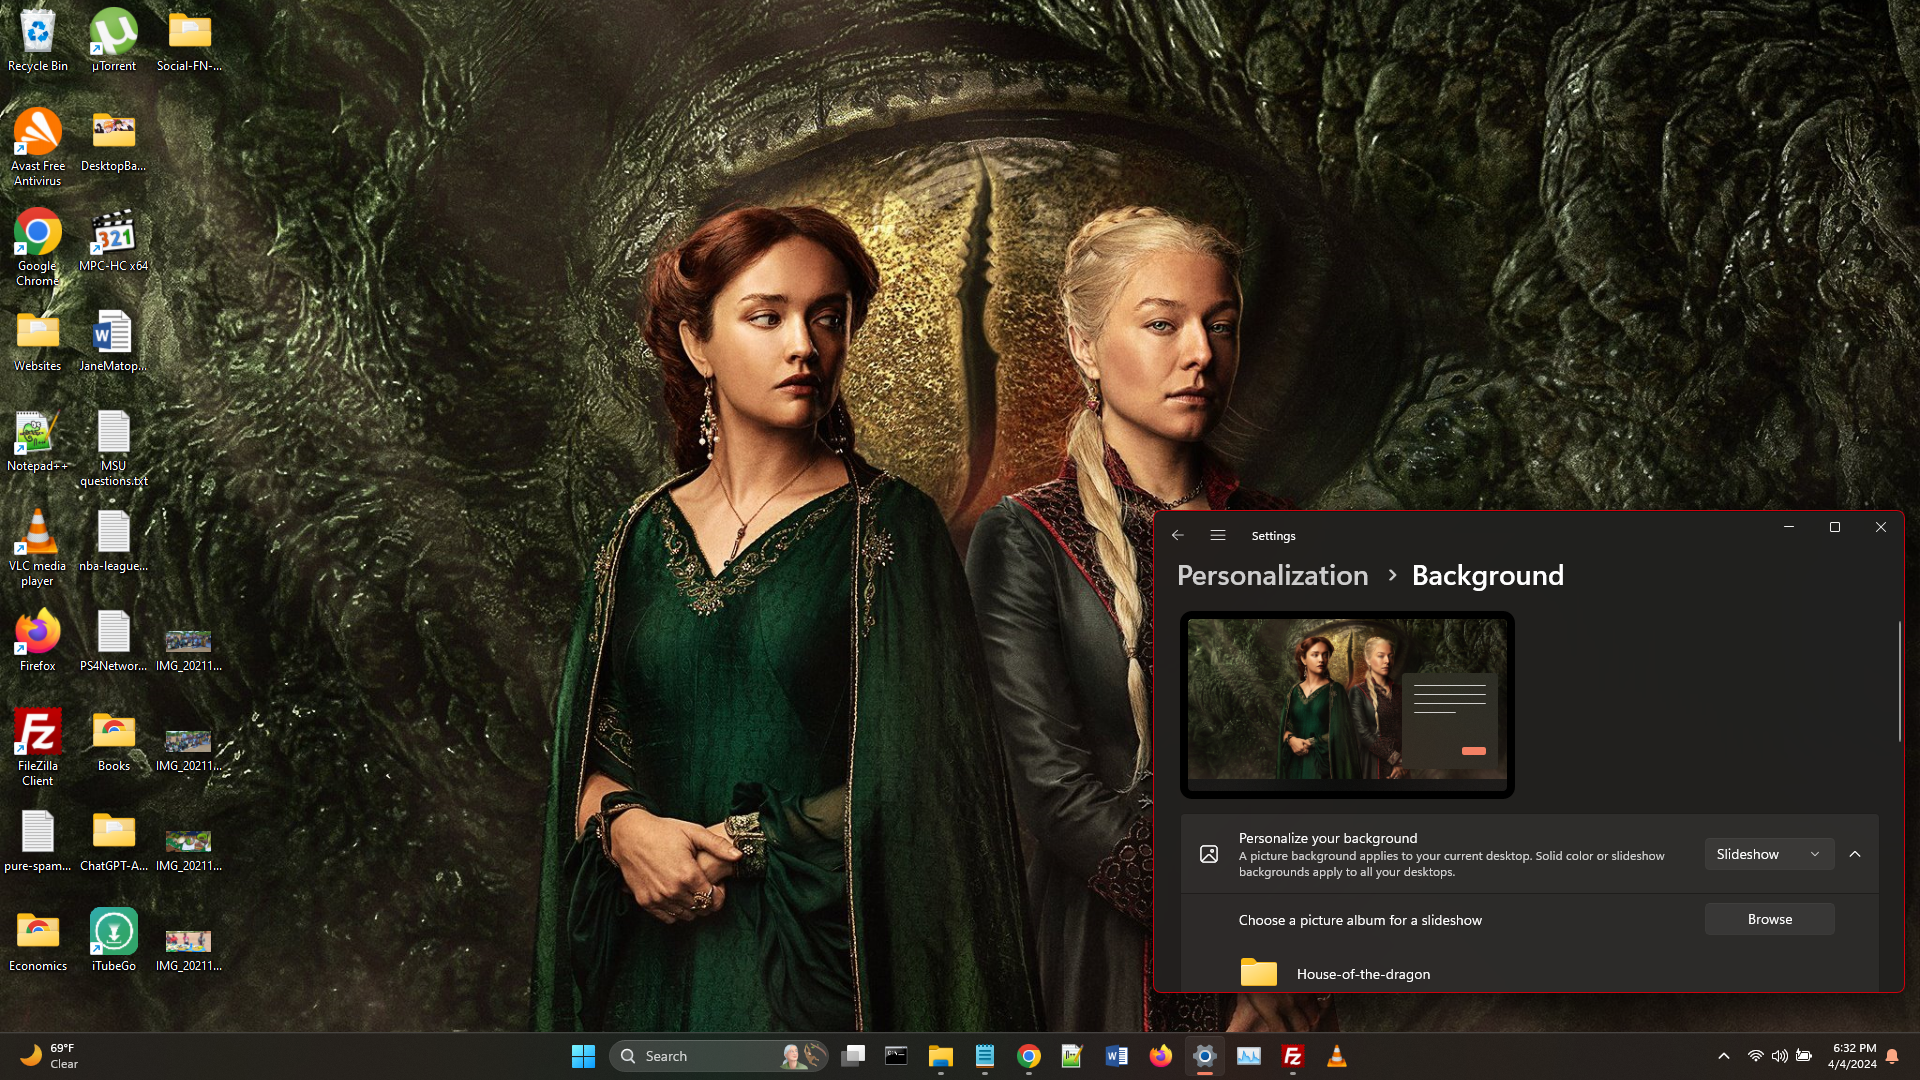The width and height of the screenshot is (1920, 1080).
Task: Open the Slideshow background type dropdown
Action: point(1769,854)
